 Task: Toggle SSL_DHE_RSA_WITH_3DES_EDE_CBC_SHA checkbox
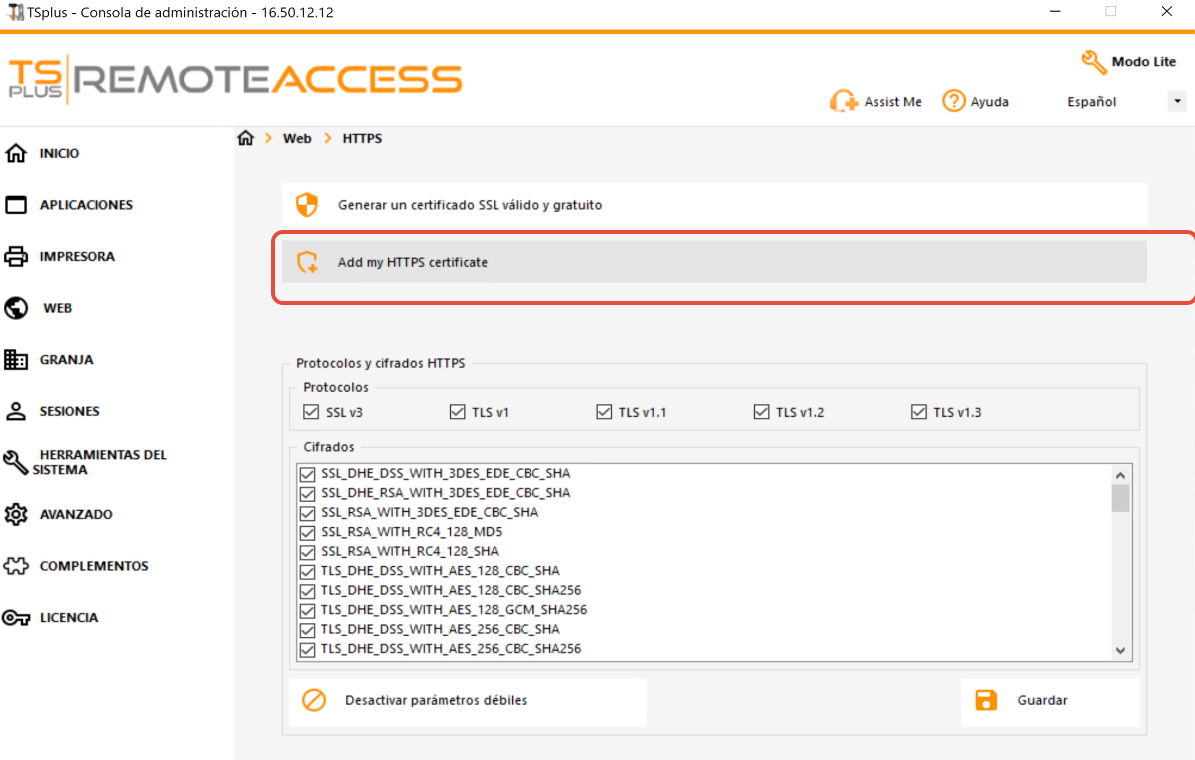click(307, 493)
